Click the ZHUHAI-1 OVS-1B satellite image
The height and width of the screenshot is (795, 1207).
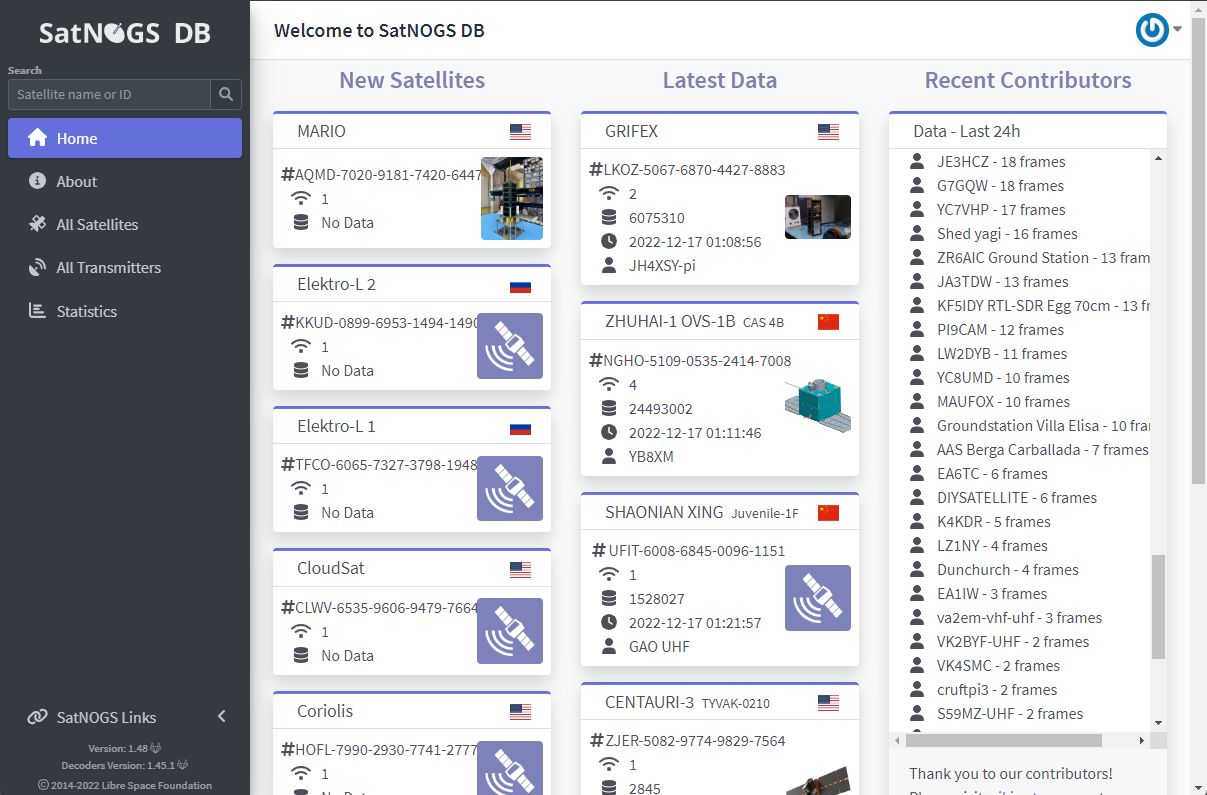click(817, 405)
